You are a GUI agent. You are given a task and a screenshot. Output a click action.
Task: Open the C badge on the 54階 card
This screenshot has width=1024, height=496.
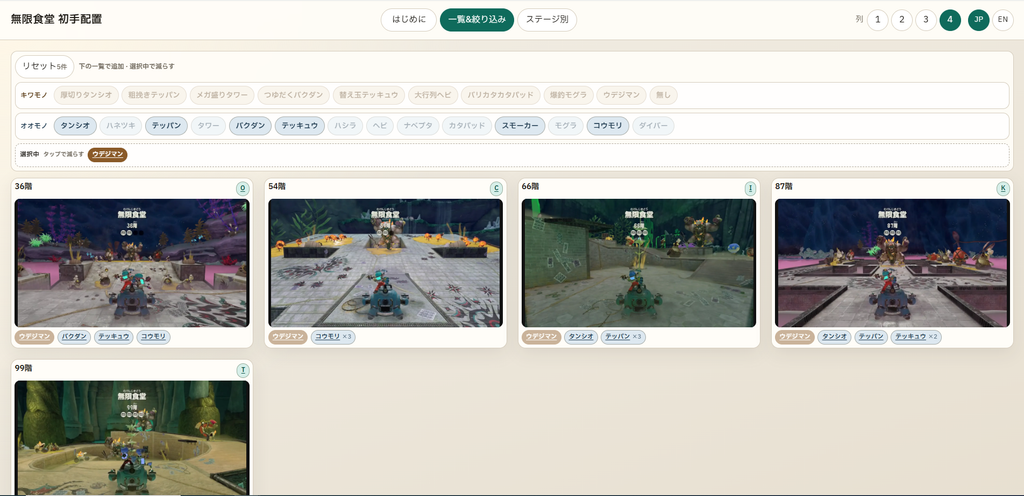pyautogui.click(x=496, y=189)
